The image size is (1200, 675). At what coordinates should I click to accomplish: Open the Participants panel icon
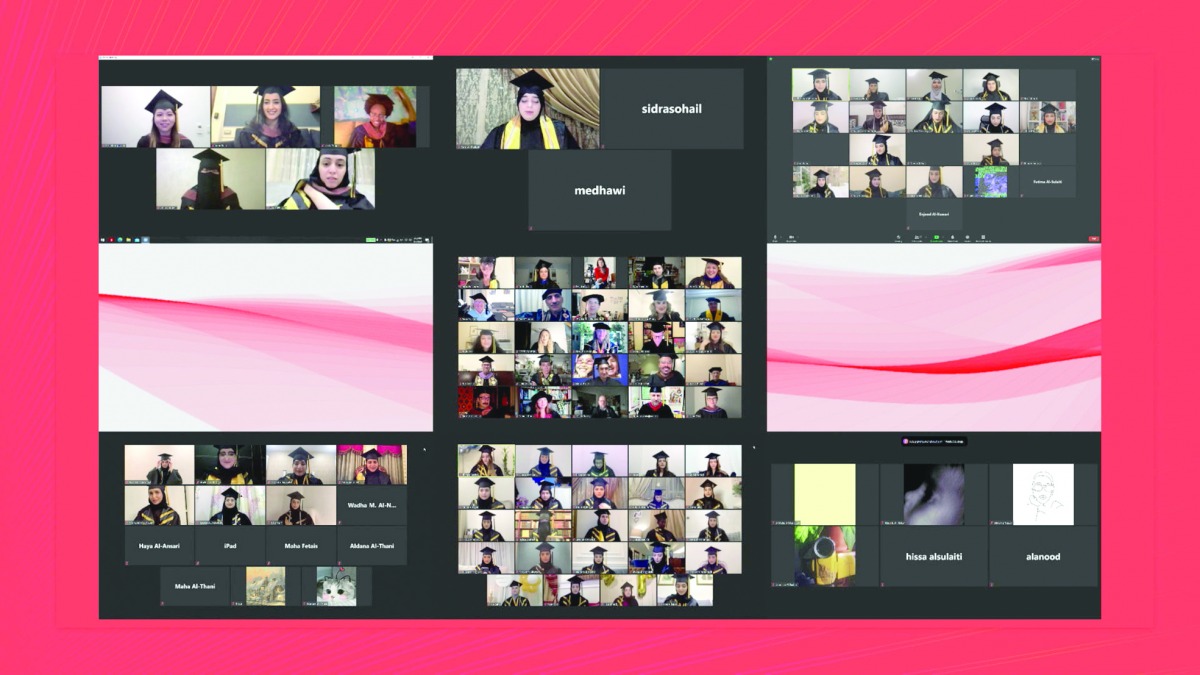917,238
